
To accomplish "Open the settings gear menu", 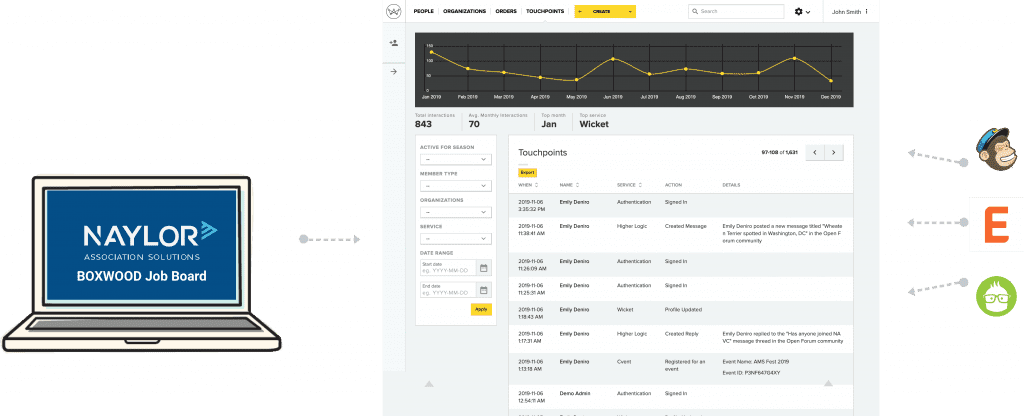I will pos(802,12).
